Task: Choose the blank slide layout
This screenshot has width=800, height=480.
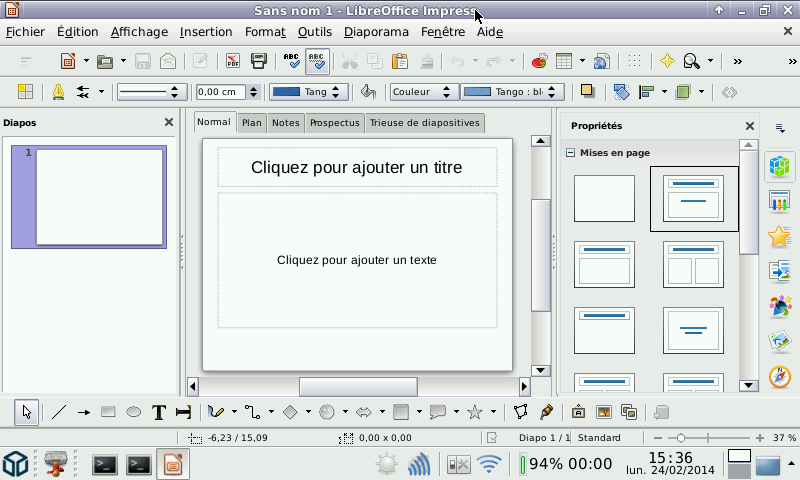Action: tap(604, 198)
